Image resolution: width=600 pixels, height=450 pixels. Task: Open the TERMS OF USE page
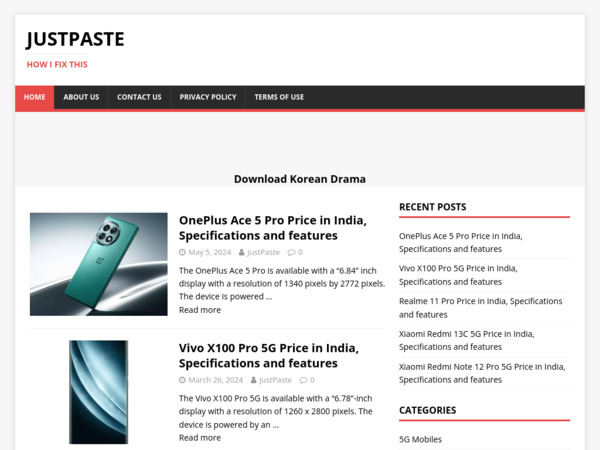[x=279, y=97]
